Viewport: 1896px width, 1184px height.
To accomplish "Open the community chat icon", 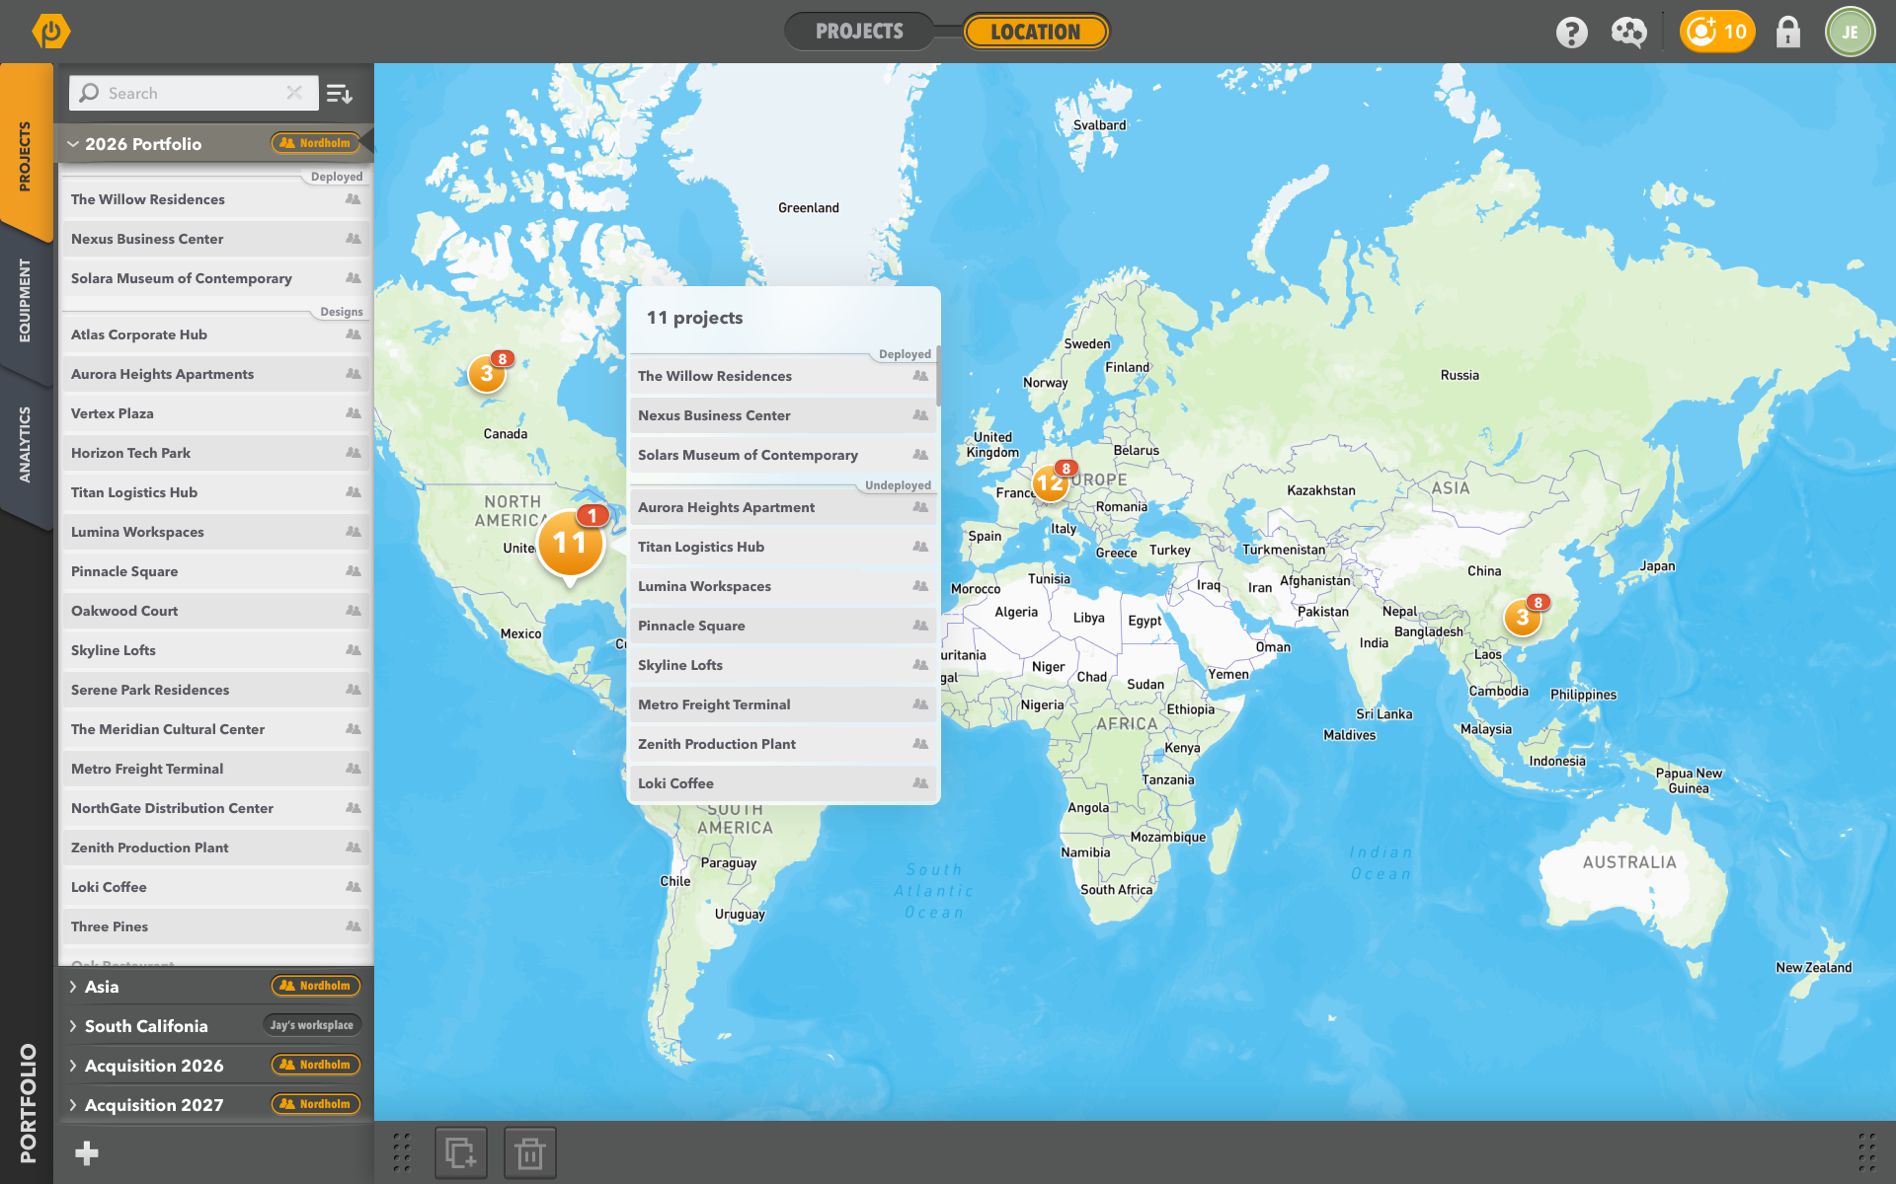I will point(1628,33).
